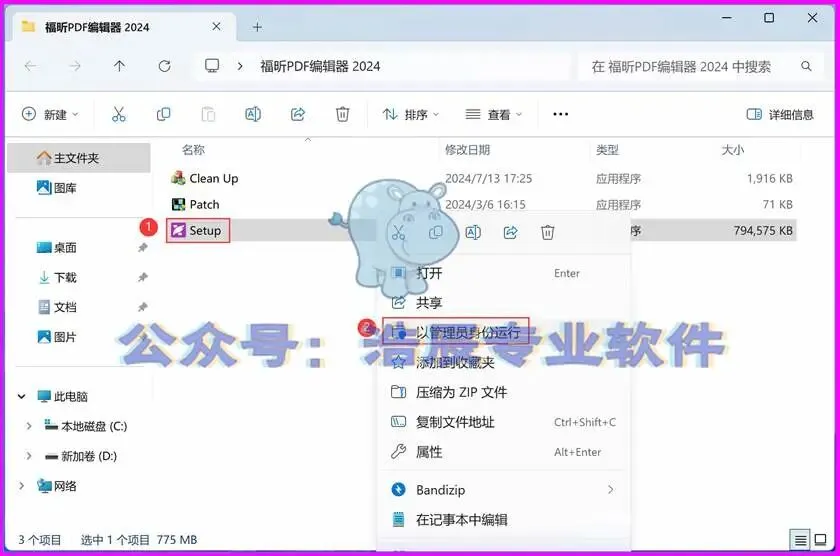Expand the 网络 tree node

21,486
